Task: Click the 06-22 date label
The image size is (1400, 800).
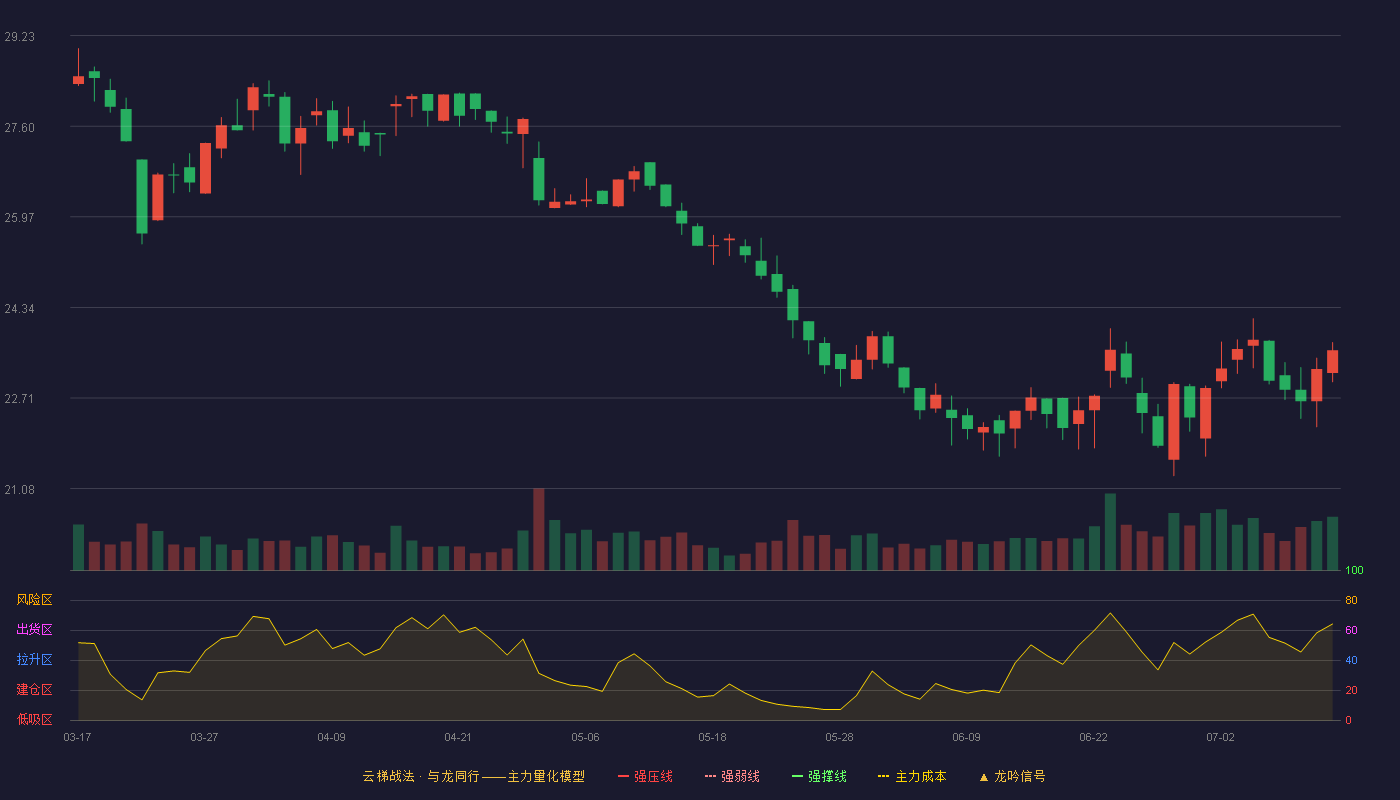Action: [1093, 737]
